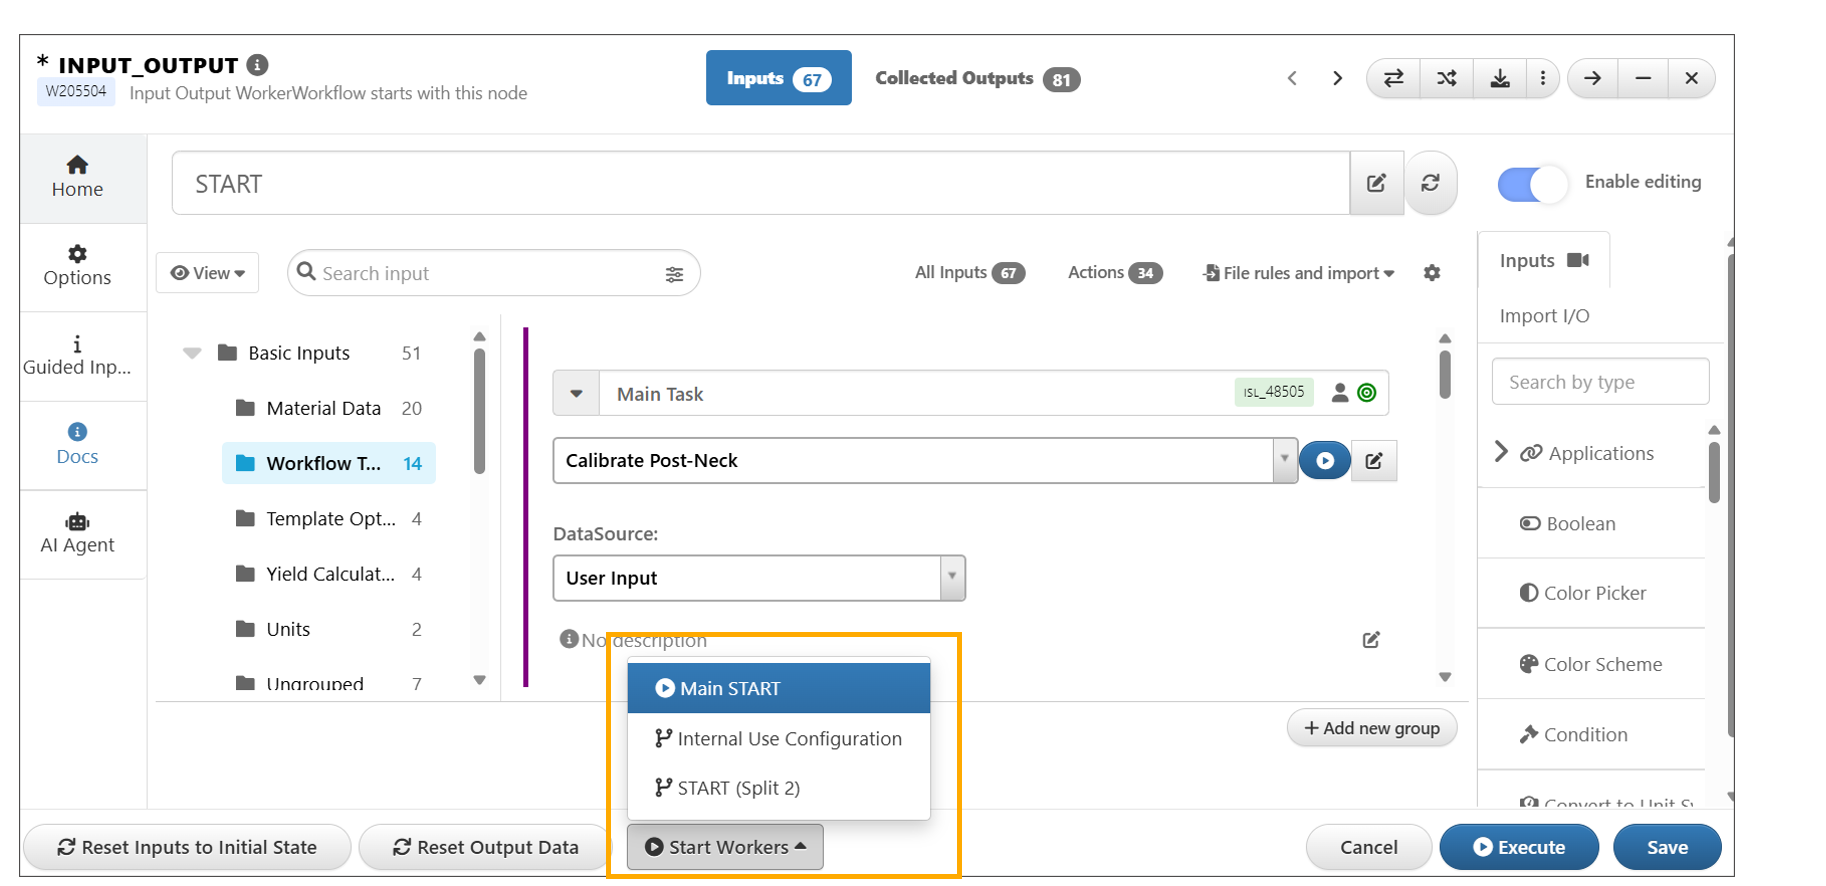Image resolution: width=1826 pixels, height=886 pixels.
Task: Click the settings gear beside File rules and import
Action: pyautogui.click(x=1432, y=273)
